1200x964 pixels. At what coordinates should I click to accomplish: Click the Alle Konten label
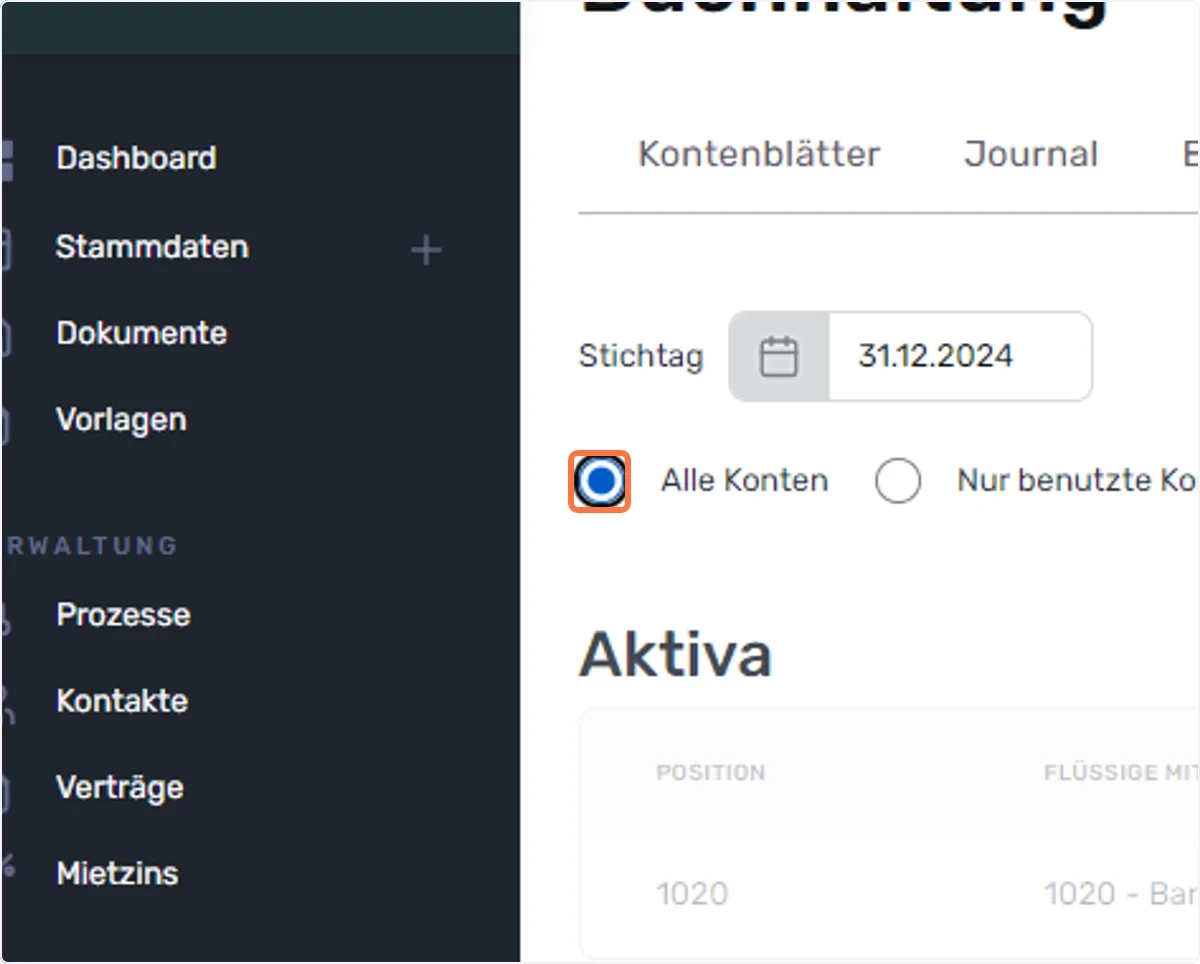tap(744, 481)
